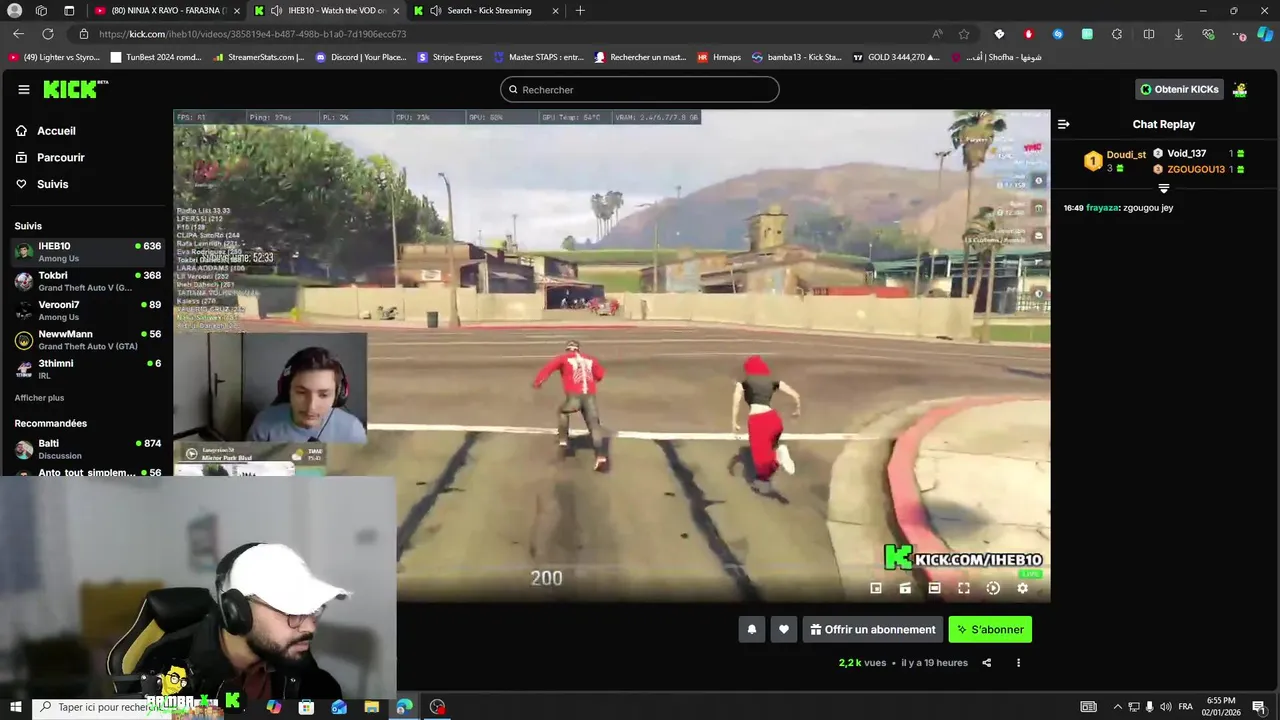
Task: Go to Parcourir in sidebar
Action: click(x=50, y=158)
